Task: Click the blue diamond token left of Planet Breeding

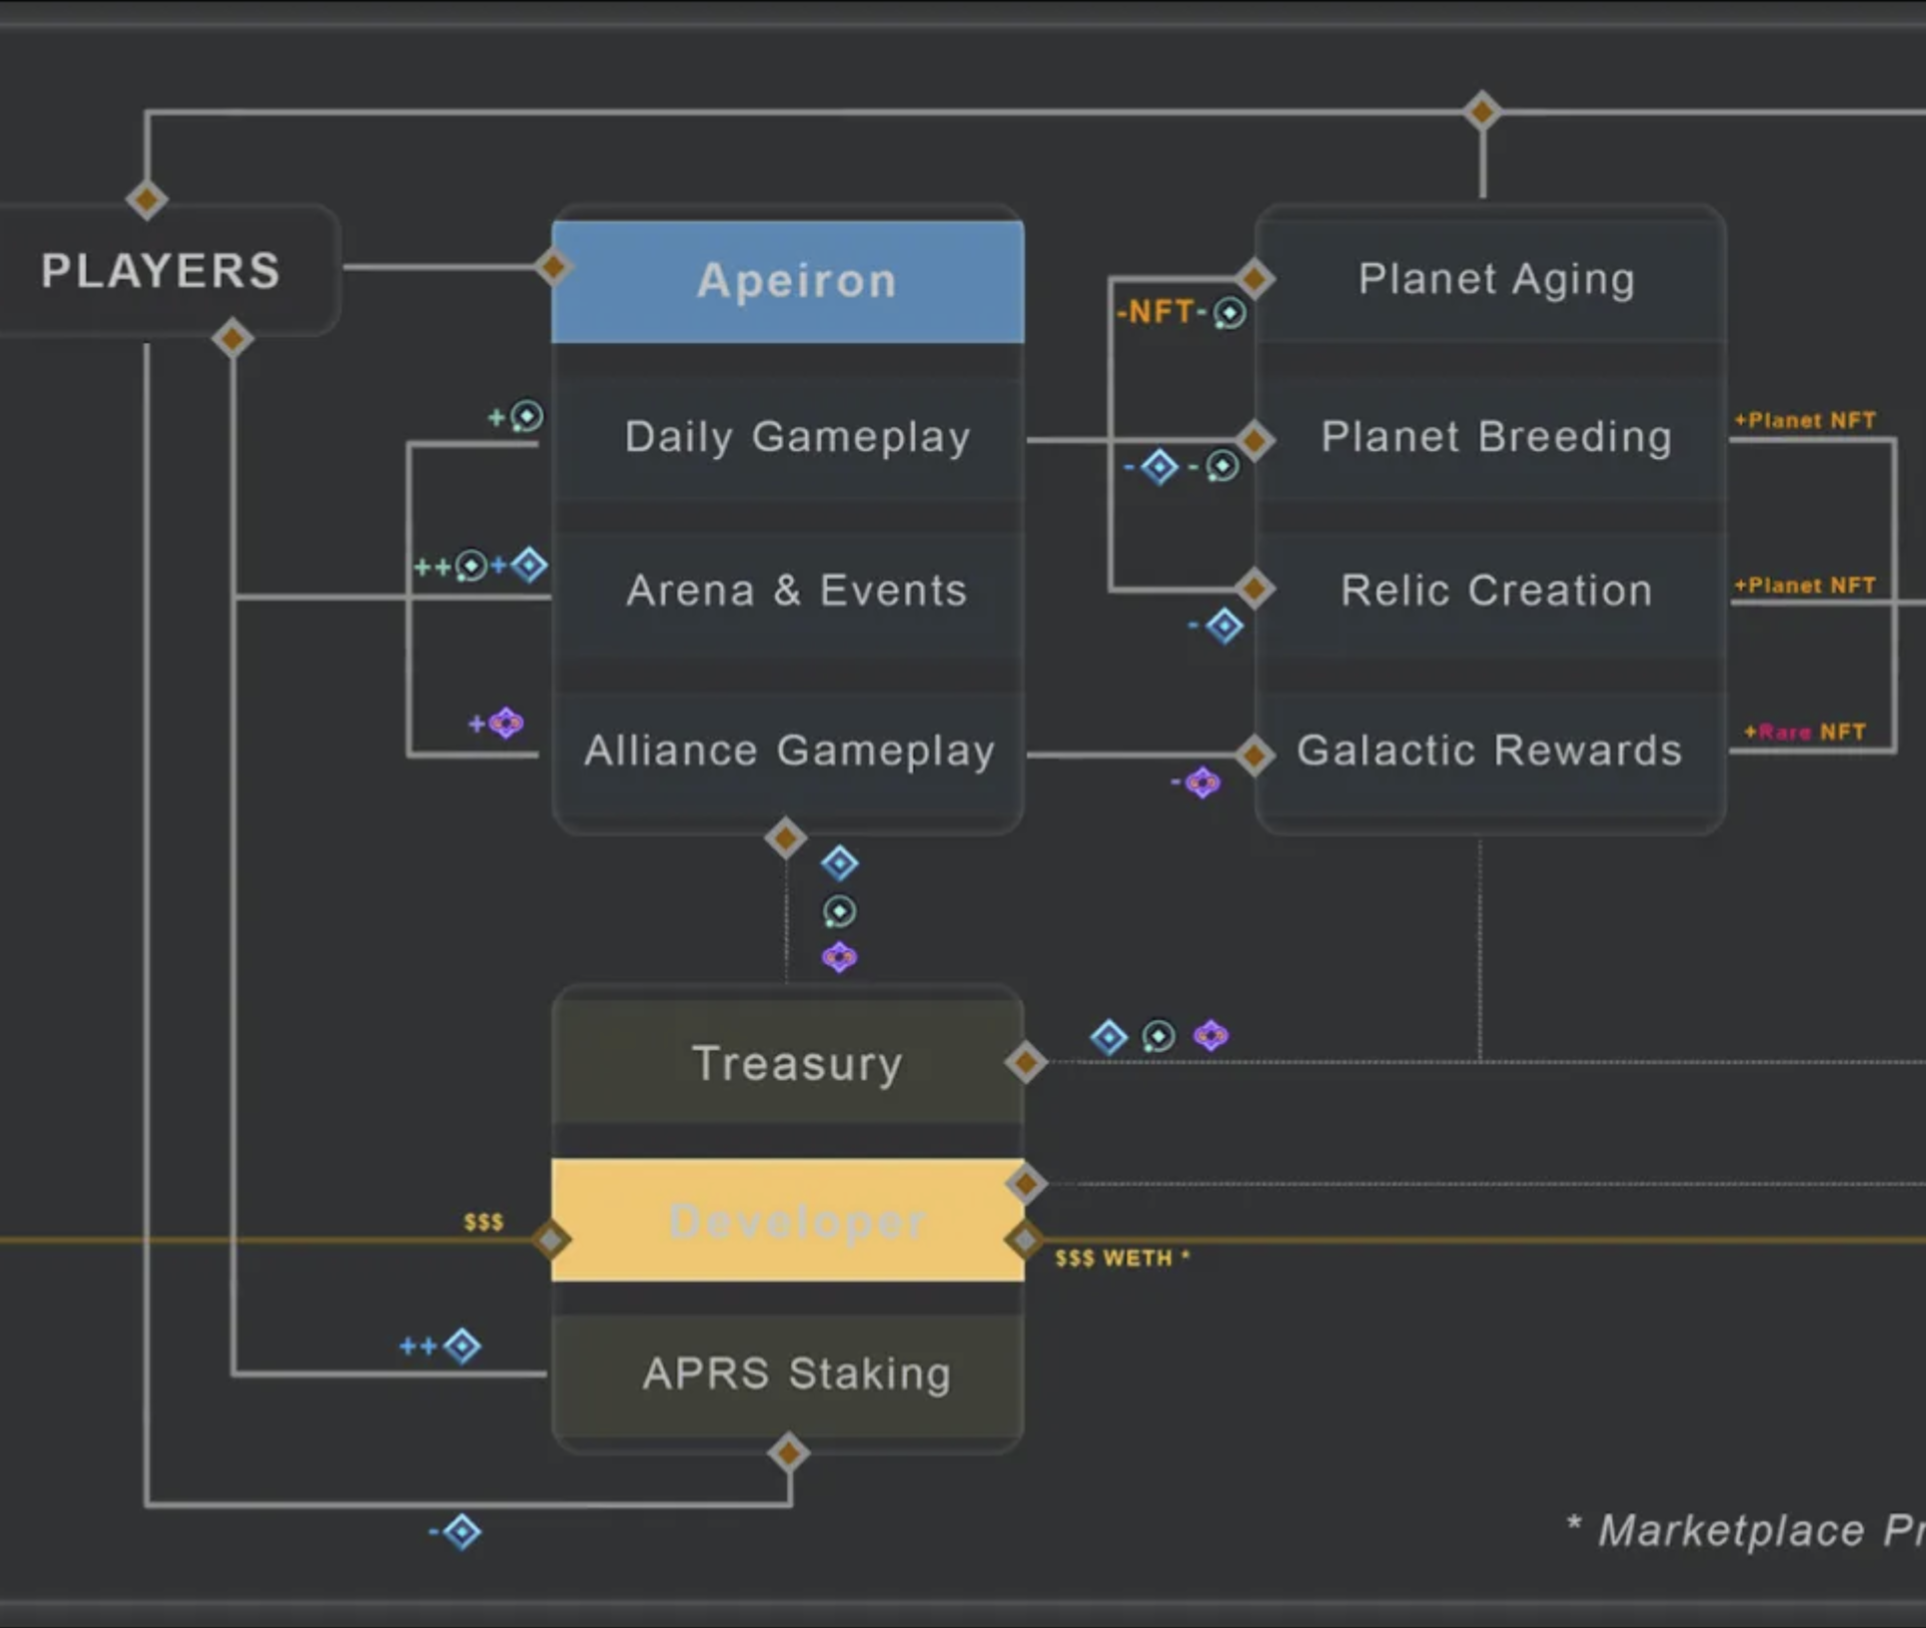Action: click(x=1160, y=466)
